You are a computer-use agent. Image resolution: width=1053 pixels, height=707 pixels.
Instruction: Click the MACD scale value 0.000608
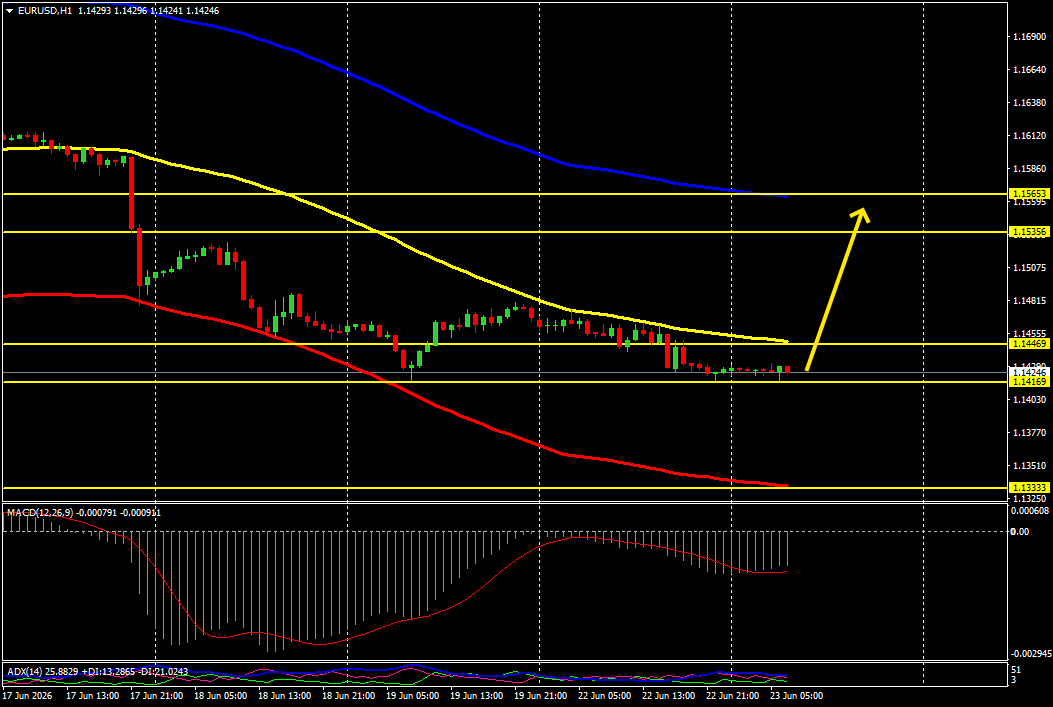pos(1029,510)
